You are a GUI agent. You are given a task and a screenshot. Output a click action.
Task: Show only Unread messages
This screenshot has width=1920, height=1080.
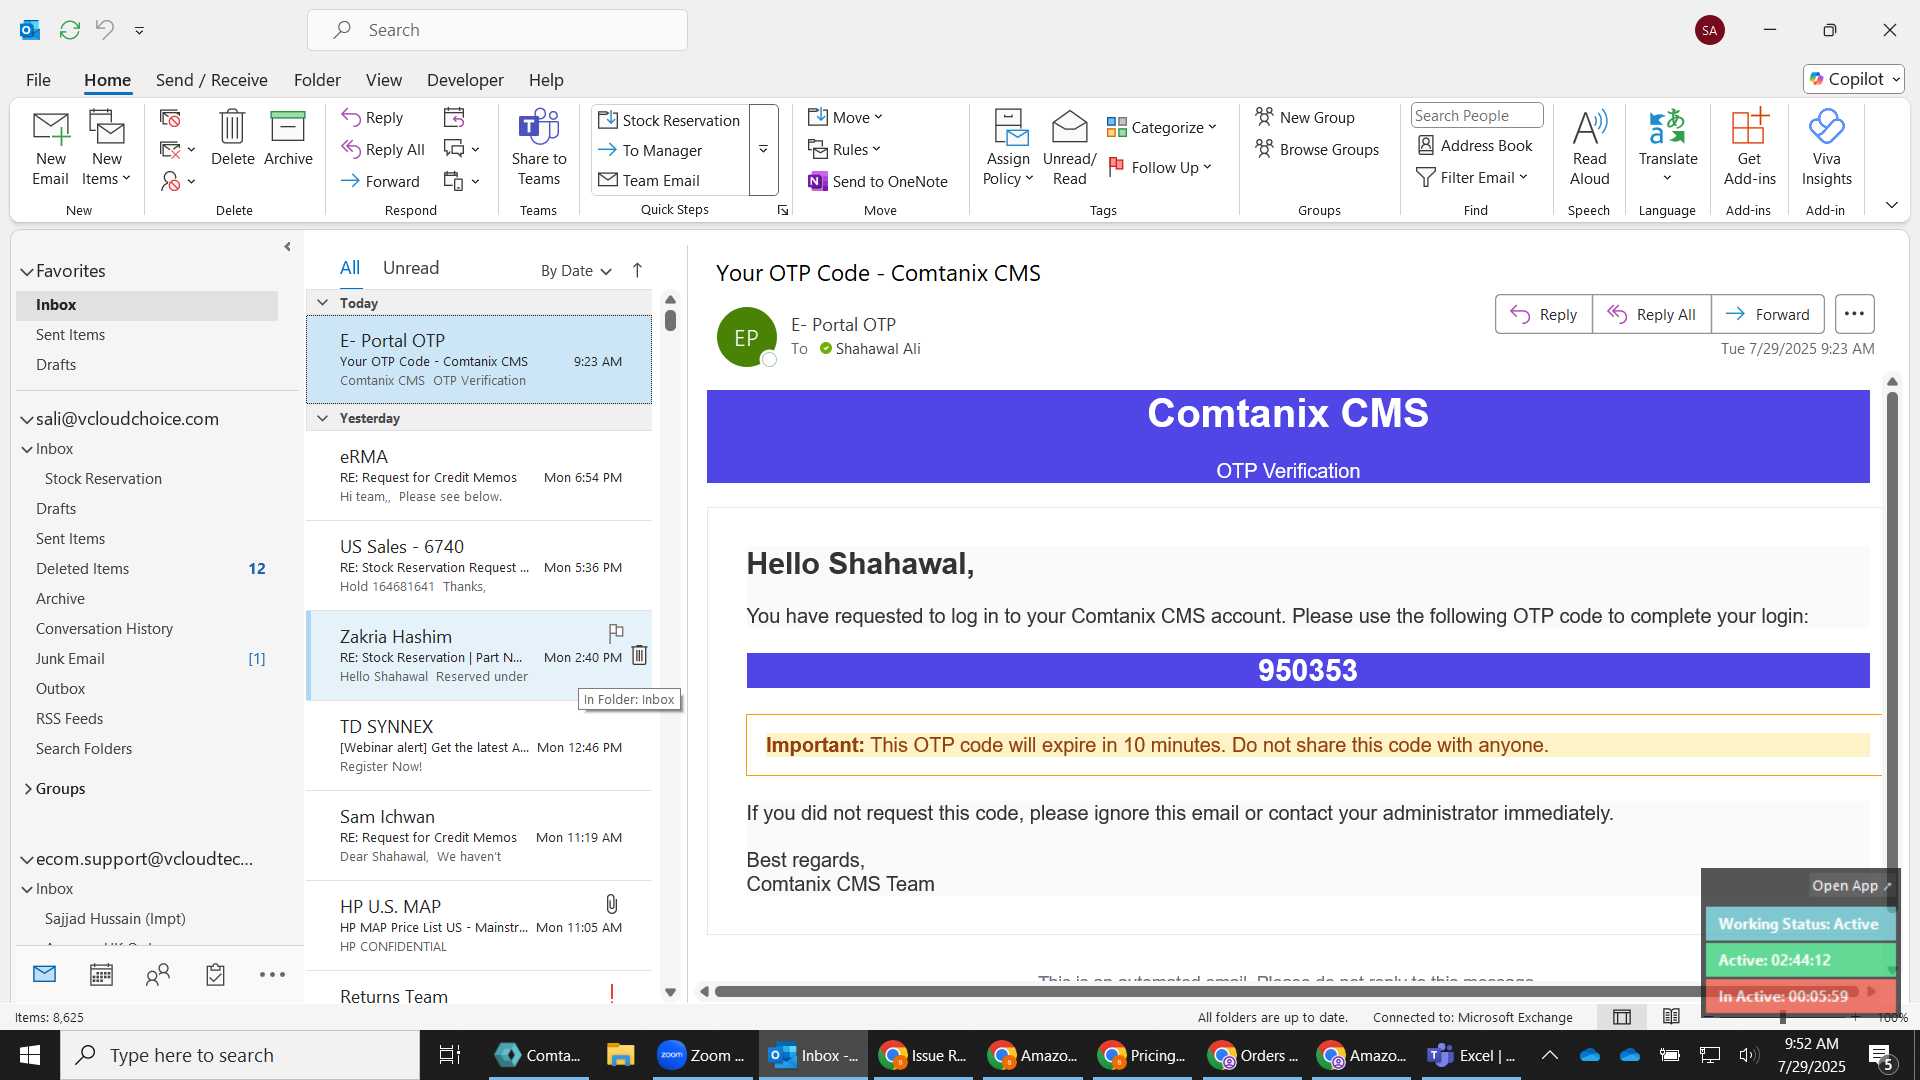click(x=411, y=268)
